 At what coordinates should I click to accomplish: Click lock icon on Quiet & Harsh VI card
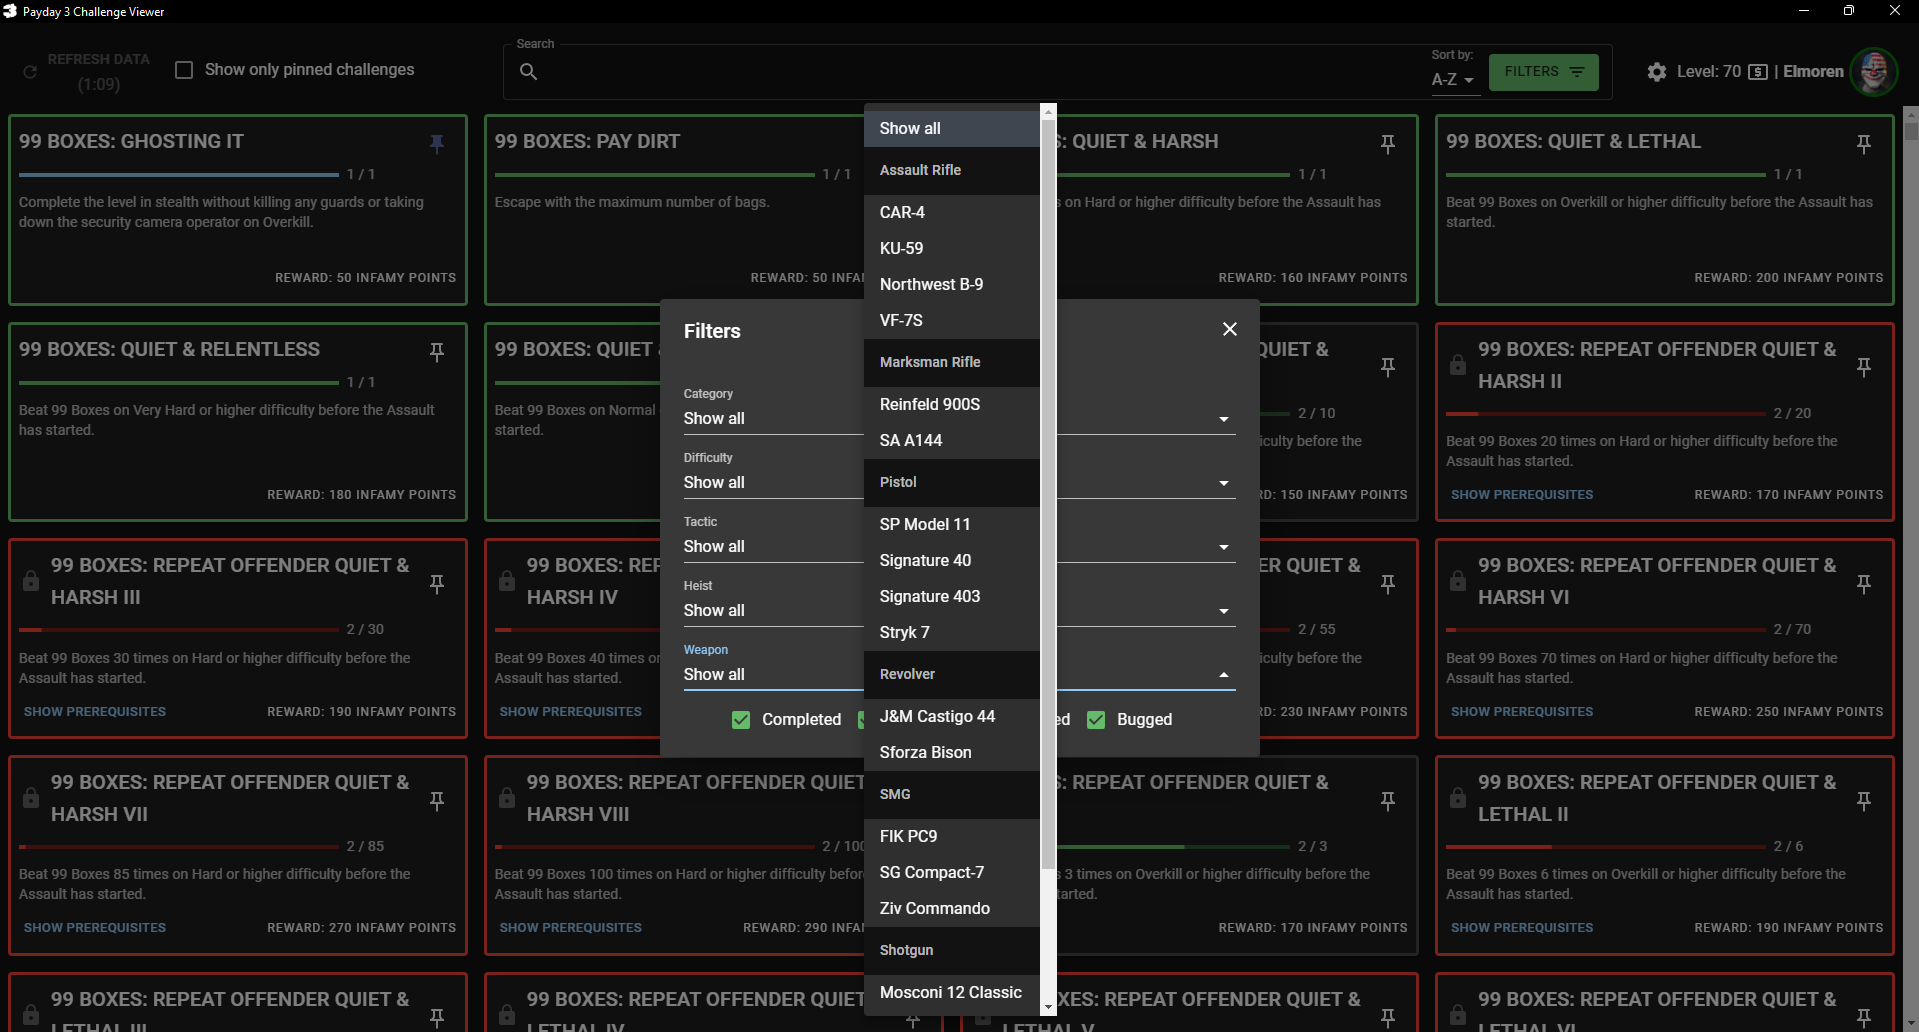tap(1458, 581)
